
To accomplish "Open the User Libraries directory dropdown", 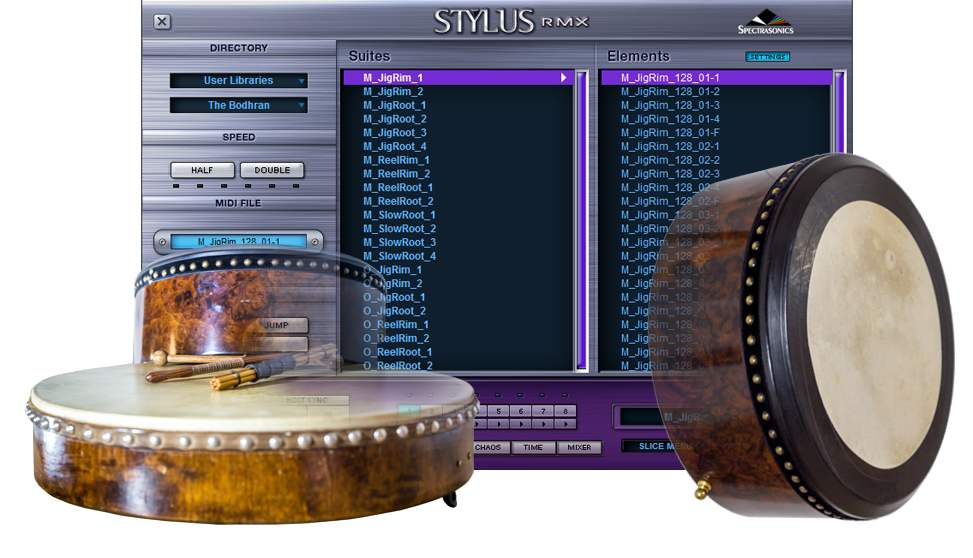I will (239, 81).
